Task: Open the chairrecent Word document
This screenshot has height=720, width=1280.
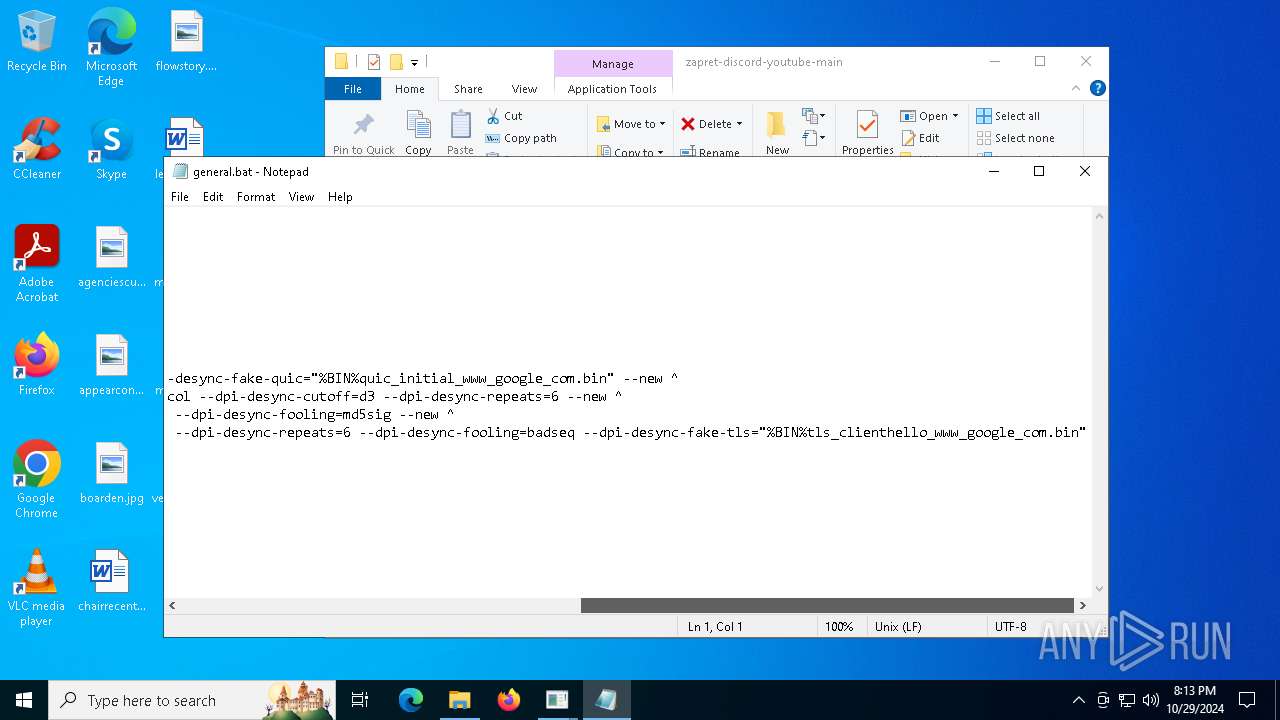Action: [x=111, y=581]
